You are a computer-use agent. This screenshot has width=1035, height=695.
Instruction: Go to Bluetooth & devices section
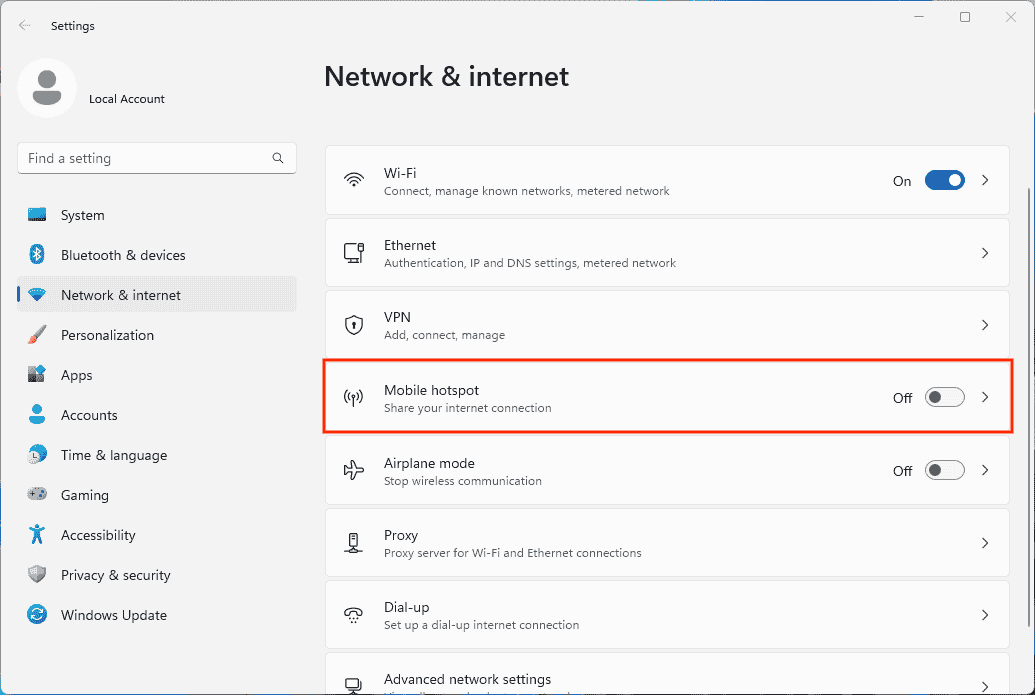coord(156,255)
